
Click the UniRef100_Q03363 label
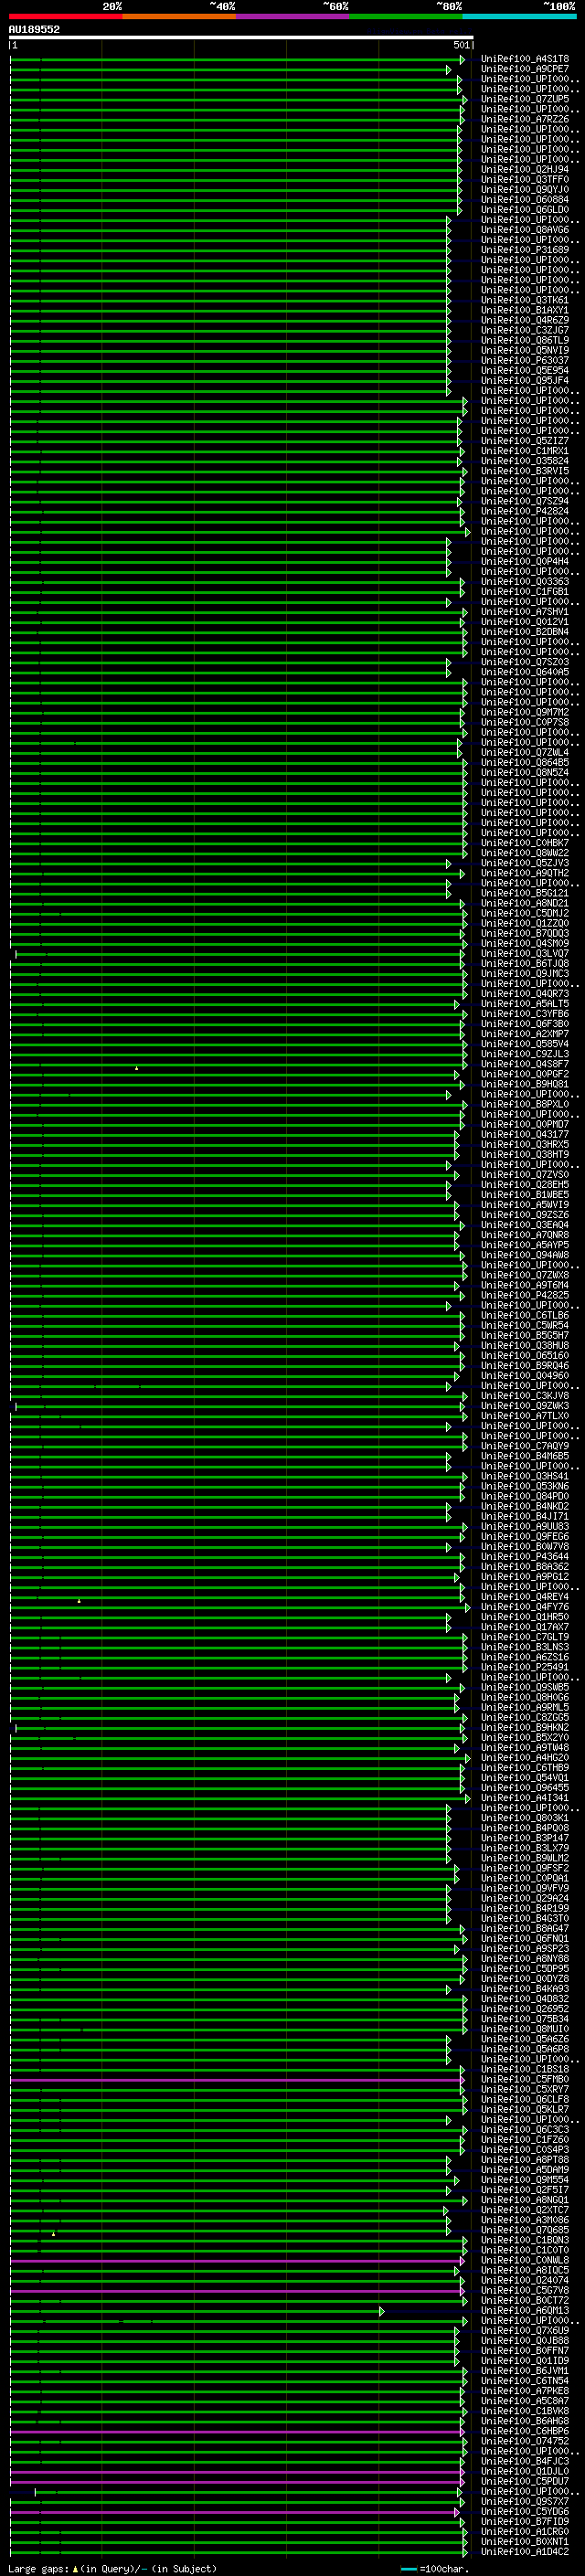(x=524, y=581)
